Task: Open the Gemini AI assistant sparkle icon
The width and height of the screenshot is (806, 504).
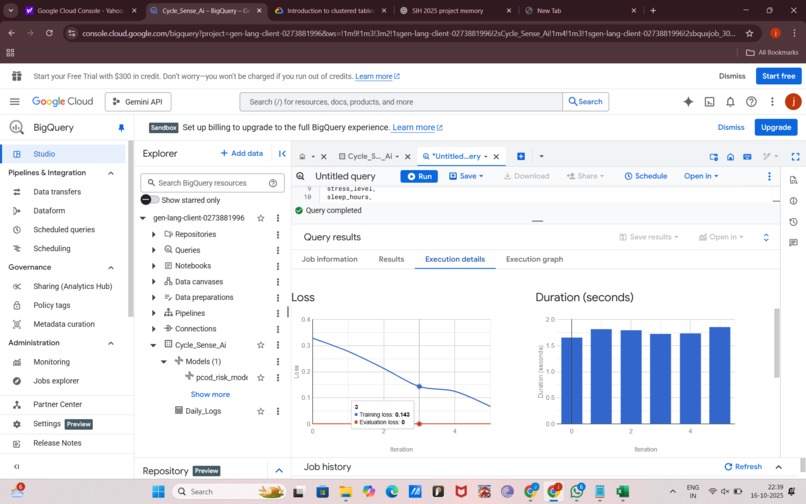Action: [x=688, y=102]
